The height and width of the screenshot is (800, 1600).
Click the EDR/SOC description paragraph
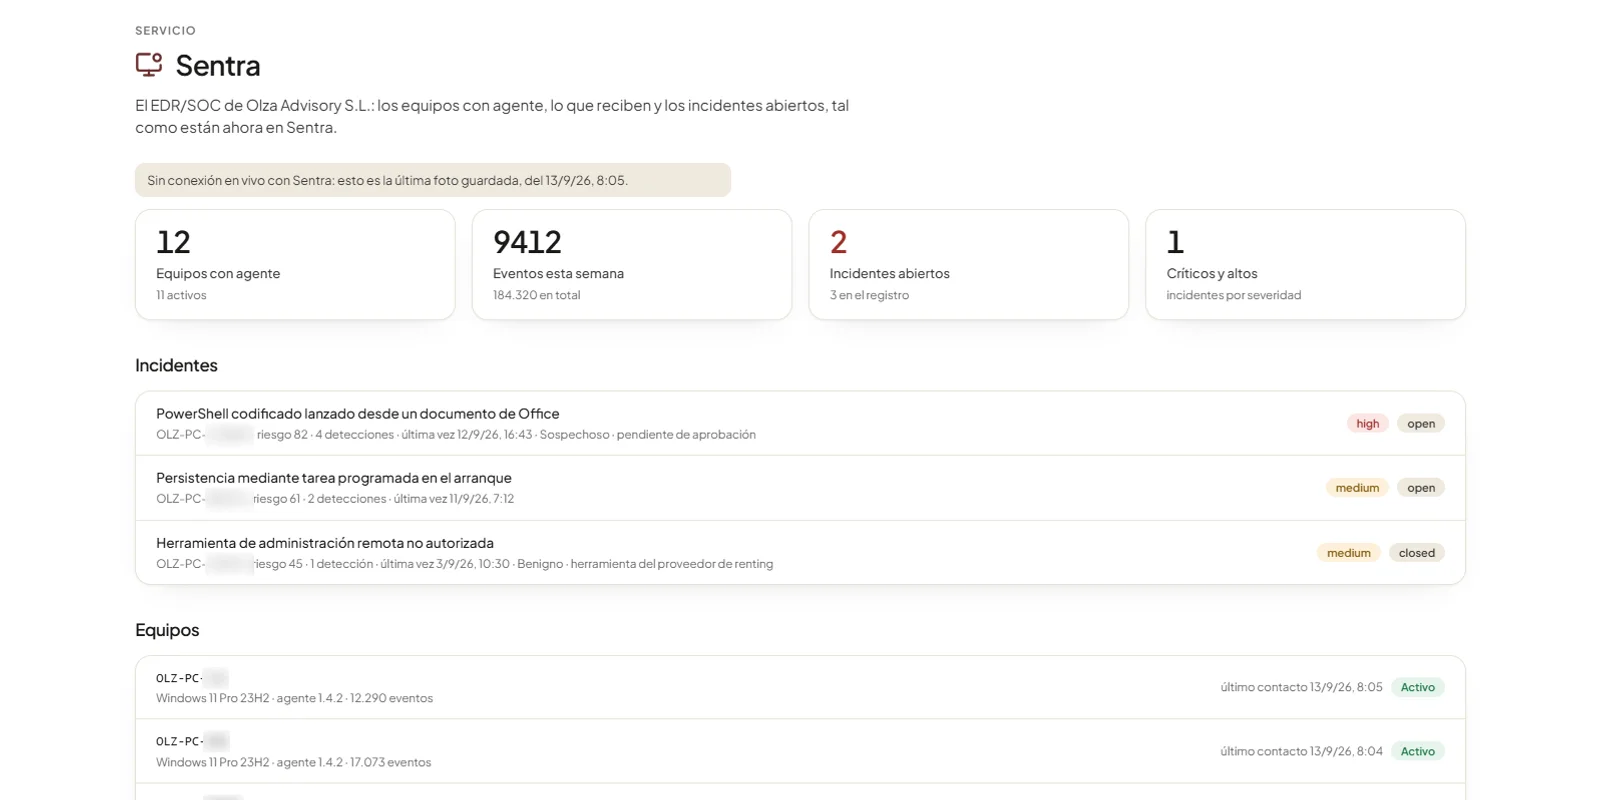pyautogui.click(x=492, y=116)
